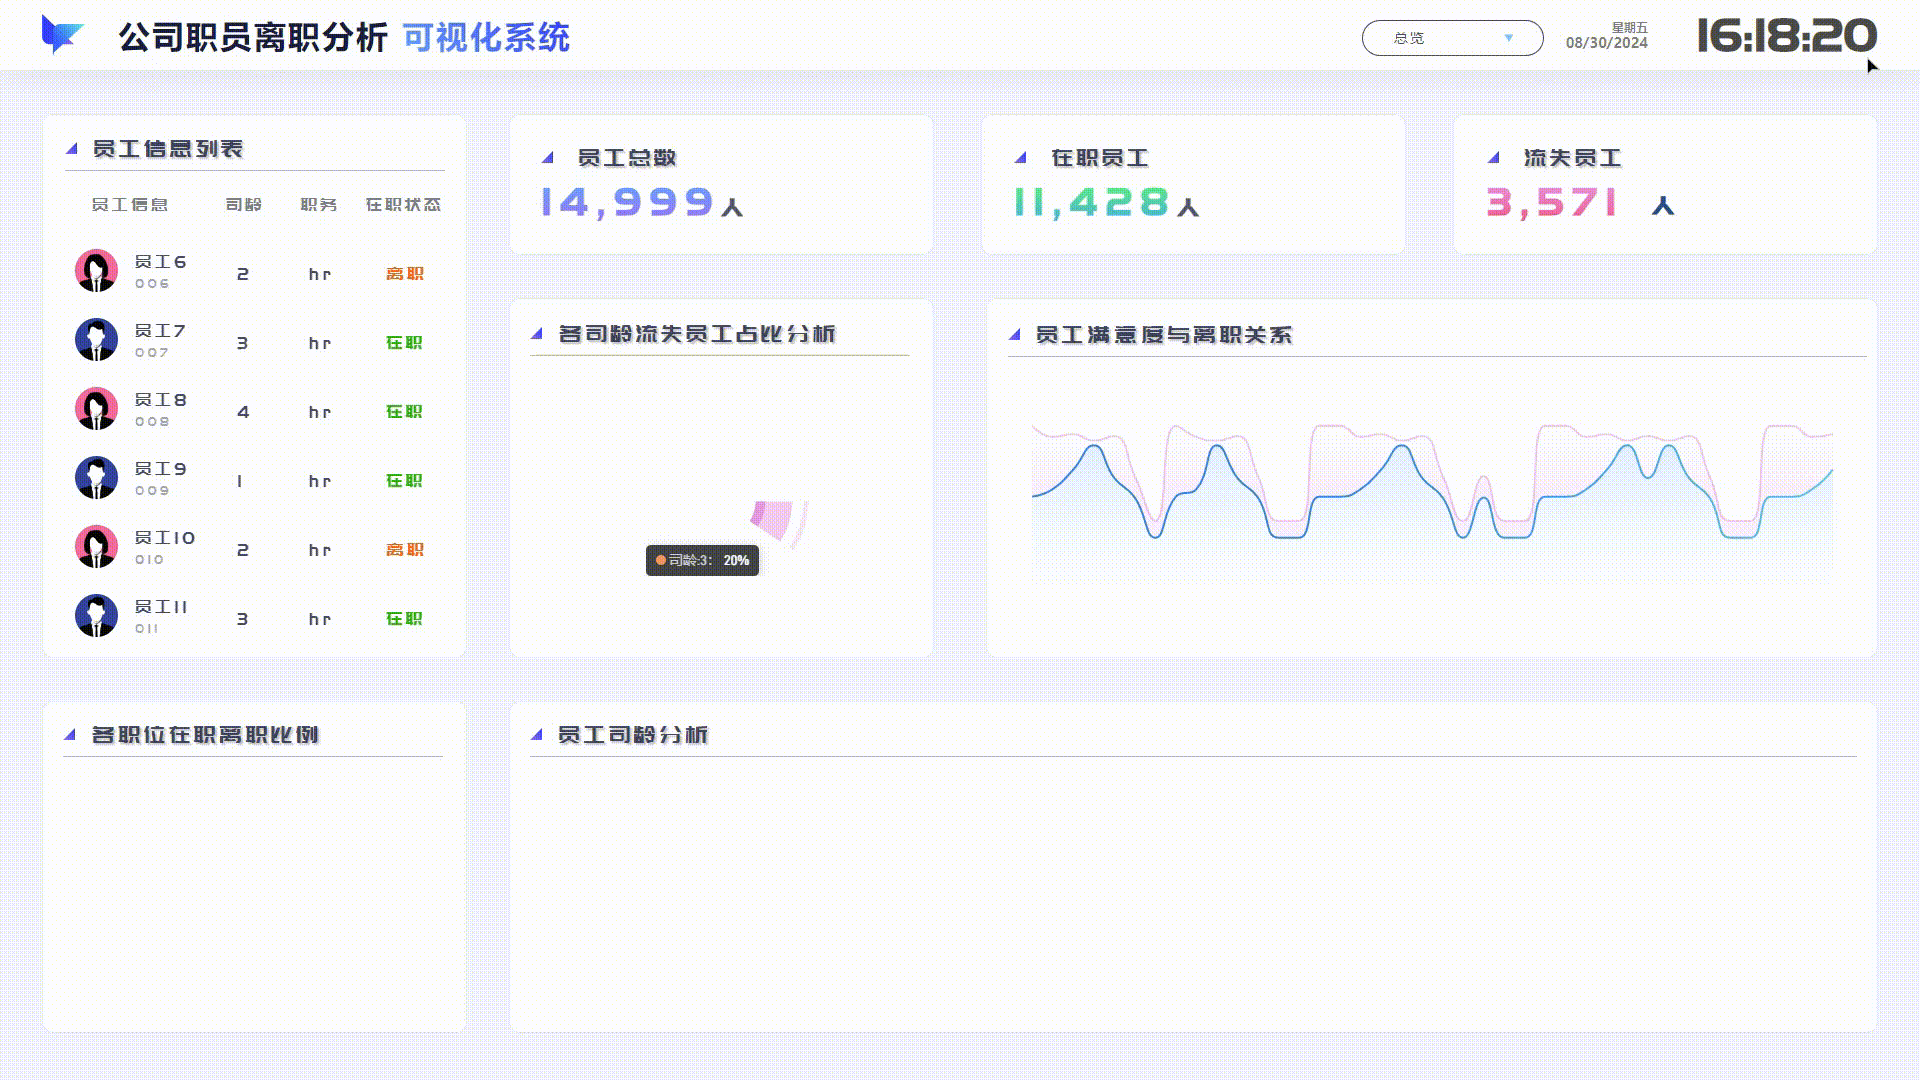The image size is (1920, 1080).
Task: Click the 14,999 total employees value
Action: coord(627,203)
